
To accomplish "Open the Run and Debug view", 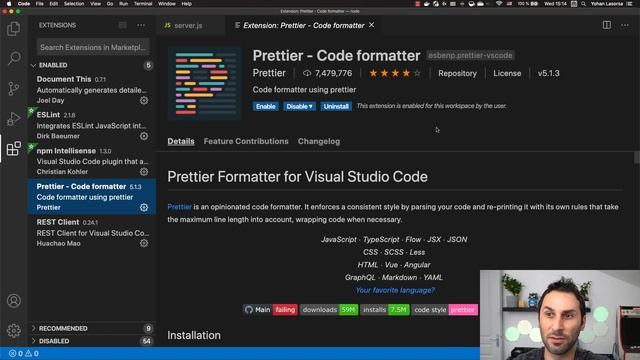I will tap(13, 118).
